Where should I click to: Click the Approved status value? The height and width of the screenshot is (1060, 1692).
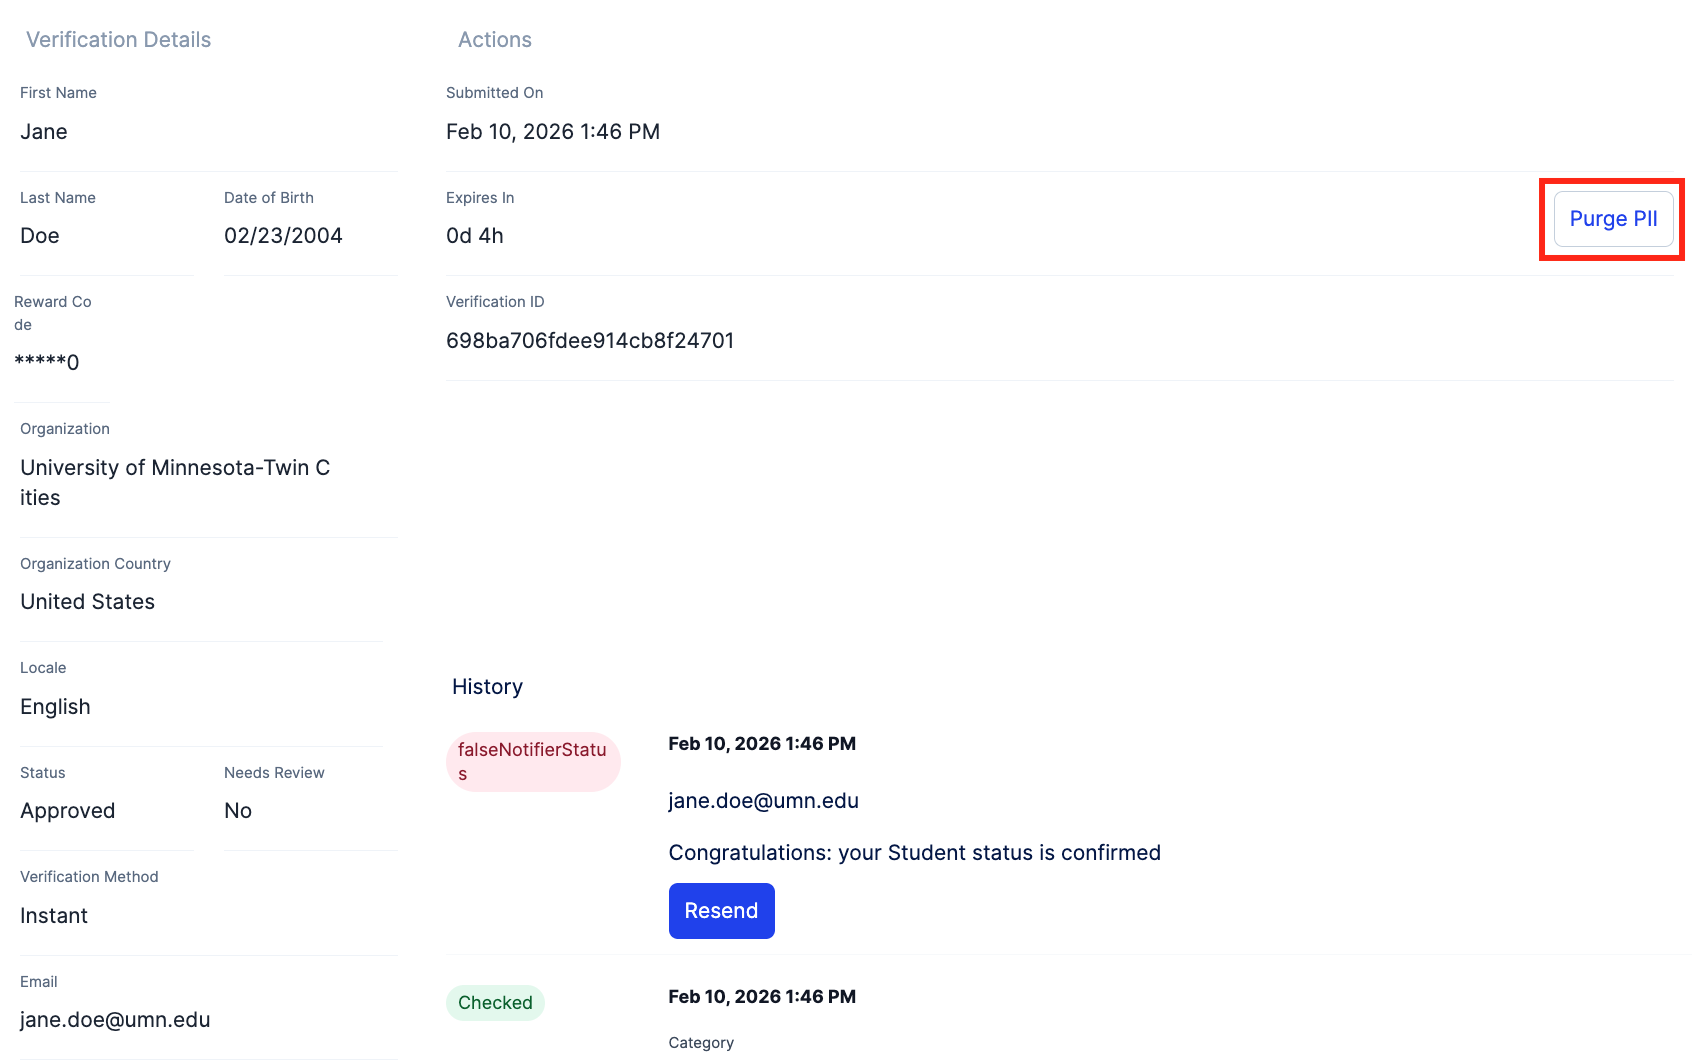68,811
